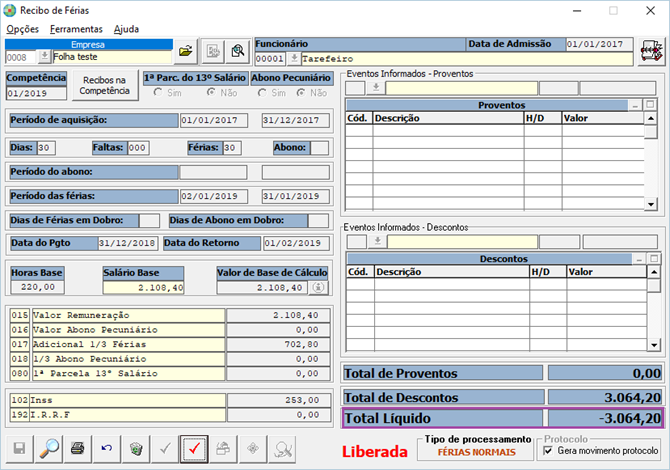Click the grayed person-search icon
This screenshot has width=670, height=470.
[282, 449]
